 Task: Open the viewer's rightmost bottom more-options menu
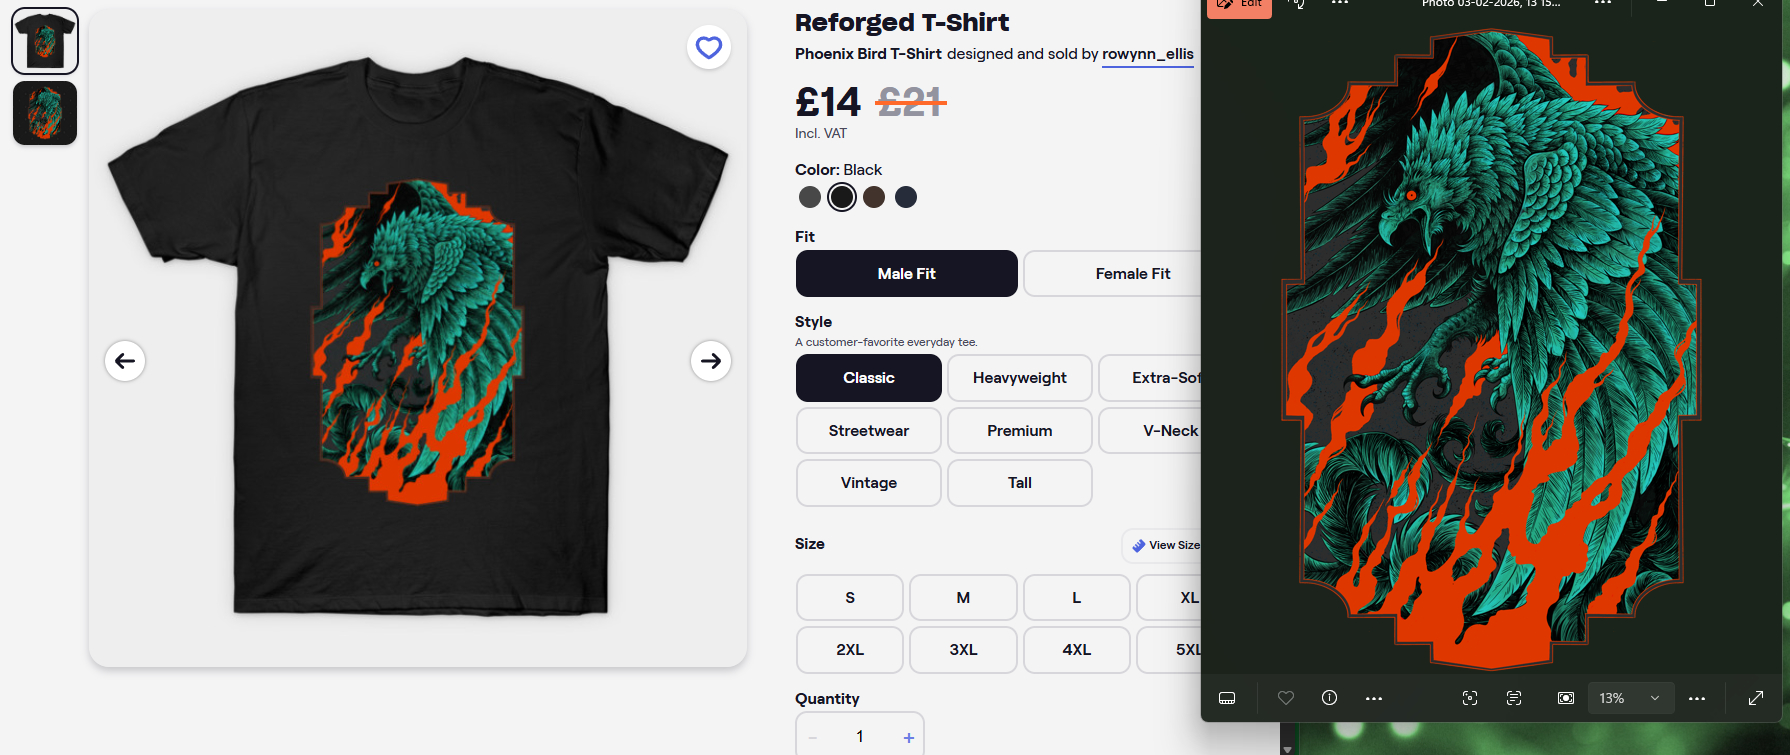tap(1697, 698)
